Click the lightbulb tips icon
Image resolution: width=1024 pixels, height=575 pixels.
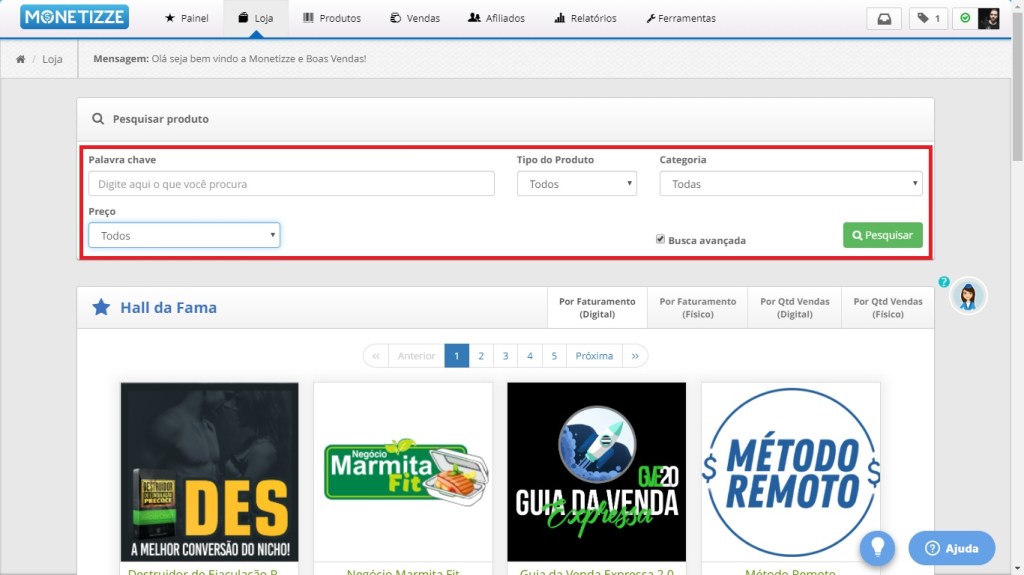tap(877, 547)
